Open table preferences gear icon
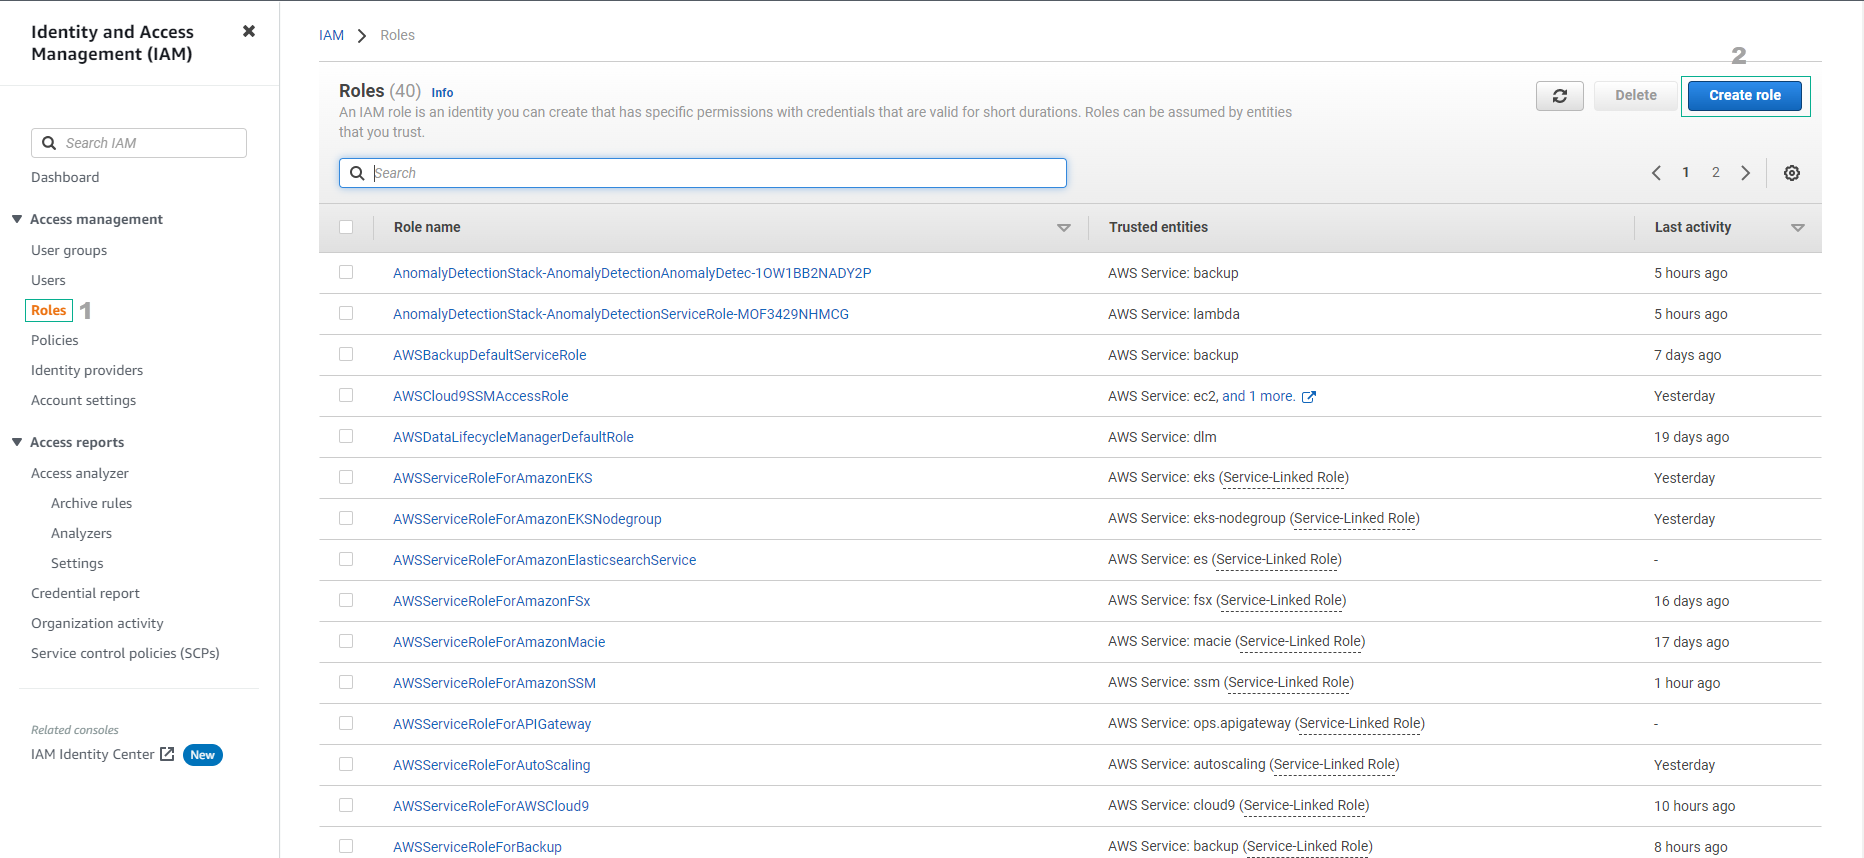Screen dimensions: 1864x858 1792,173
